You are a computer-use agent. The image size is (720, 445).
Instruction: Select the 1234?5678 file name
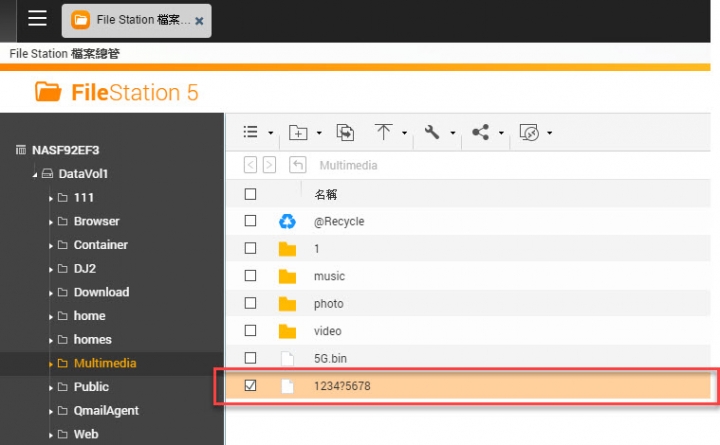pyautogui.click(x=342, y=386)
